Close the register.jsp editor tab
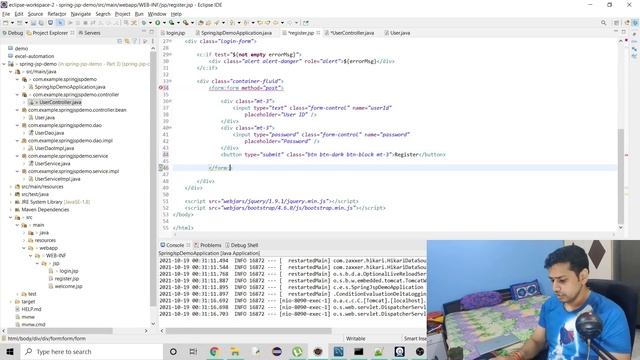 [318, 33]
